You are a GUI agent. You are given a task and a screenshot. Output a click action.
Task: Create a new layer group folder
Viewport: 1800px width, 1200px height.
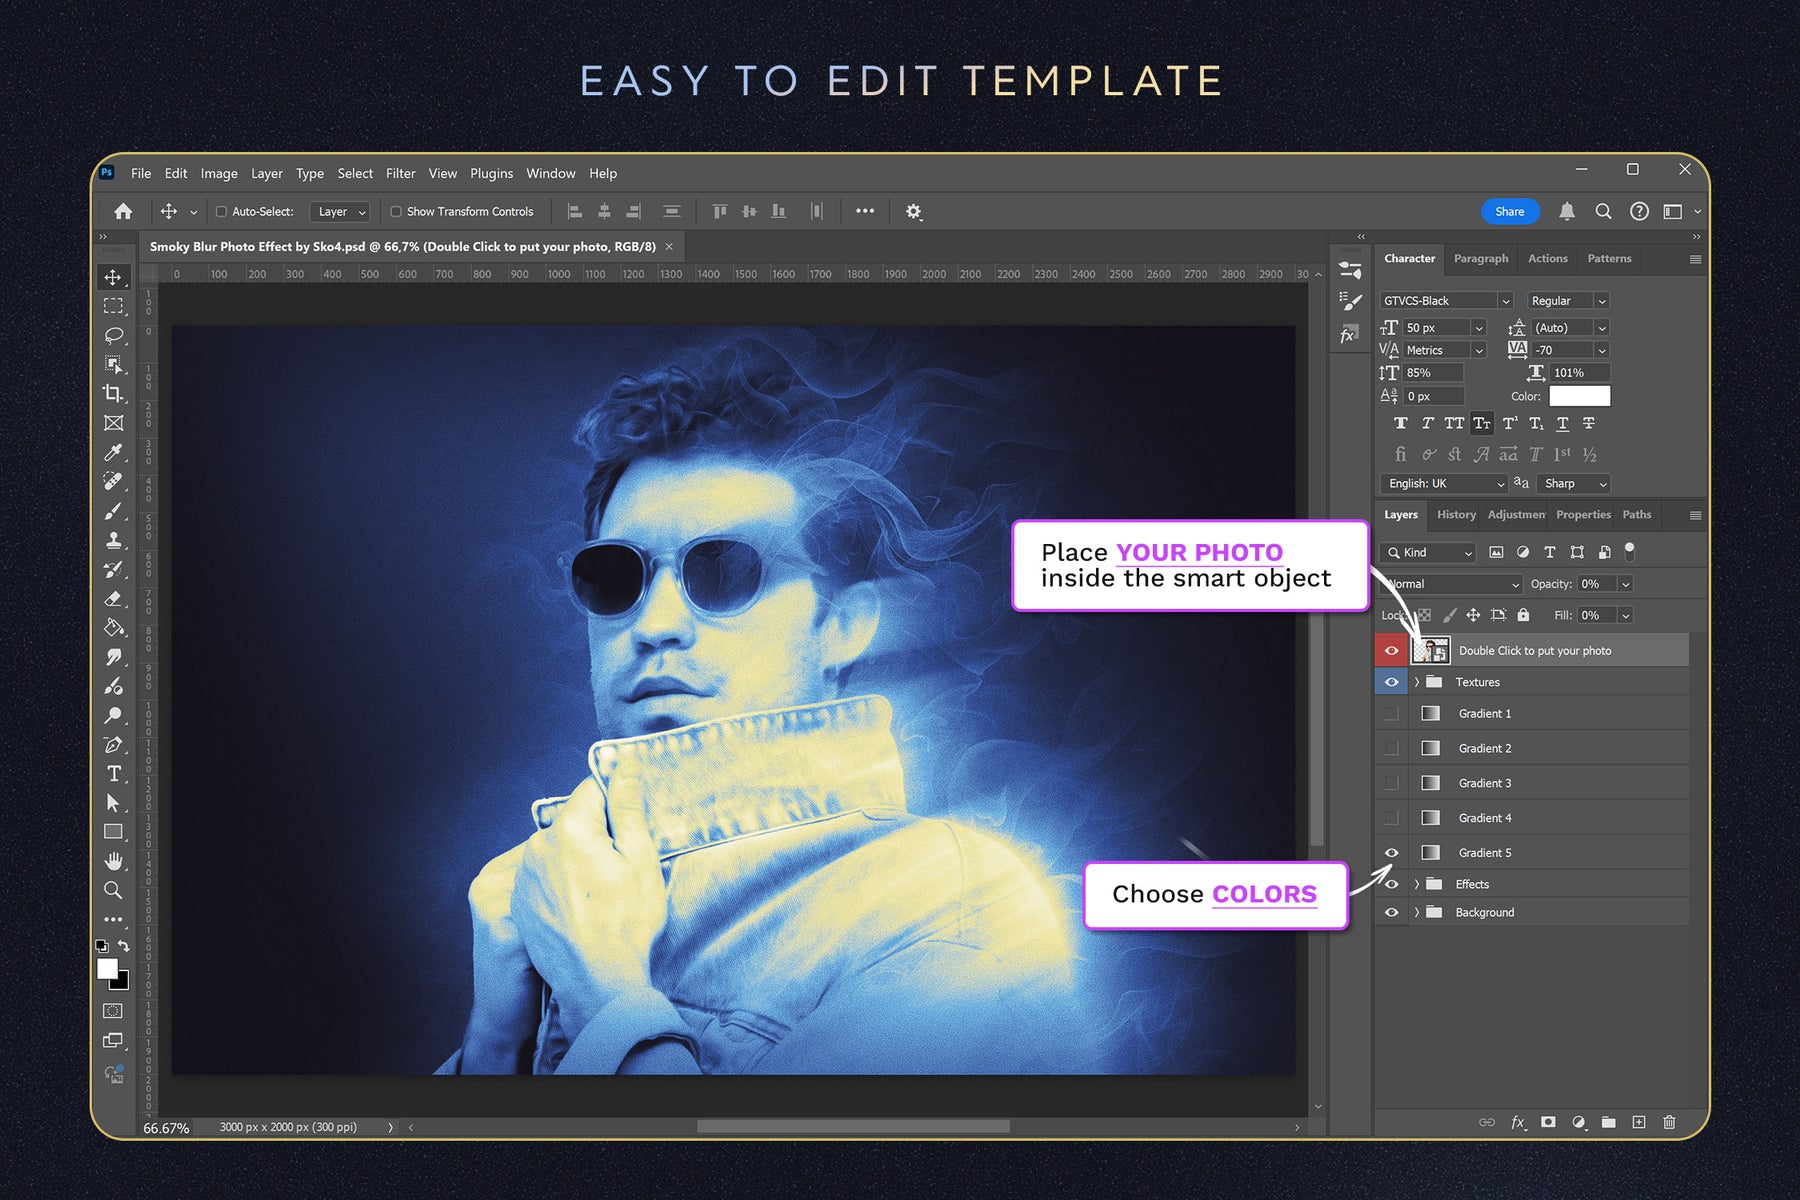click(x=1608, y=1122)
